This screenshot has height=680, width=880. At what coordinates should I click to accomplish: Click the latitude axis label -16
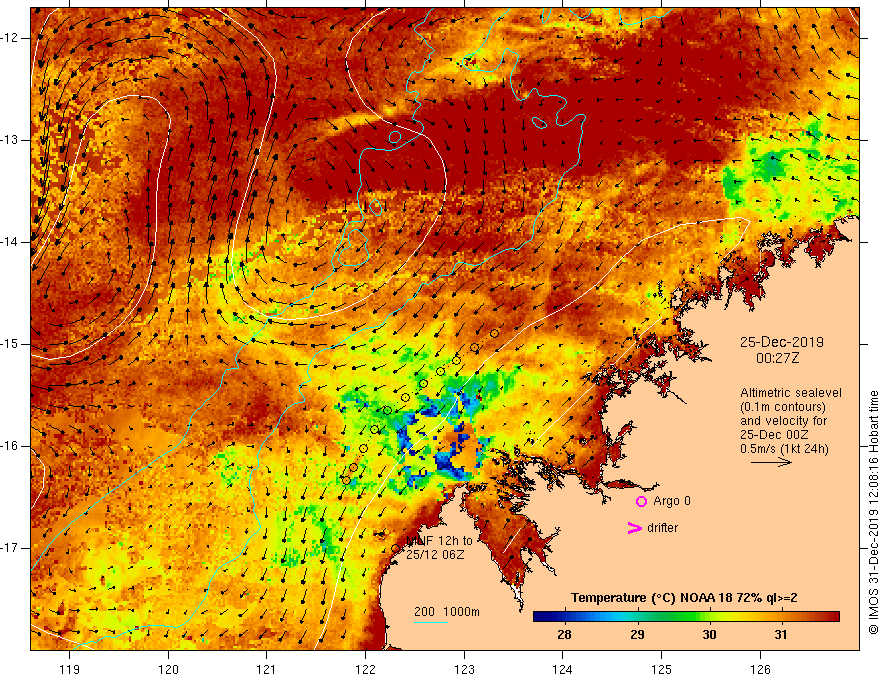pyautogui.click(x=10, y=446)
